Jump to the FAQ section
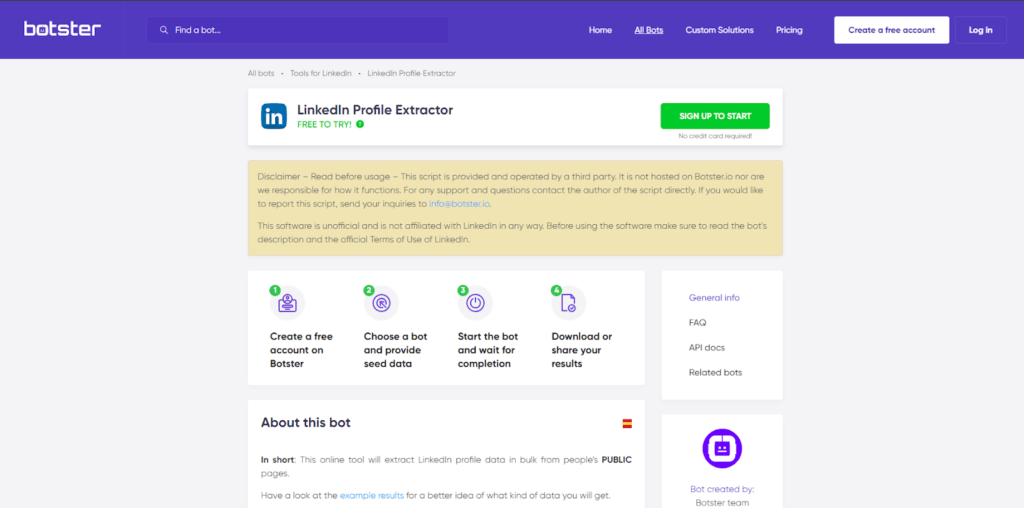The width and height of the screenshot is (1024, 508). click(697, 323)
